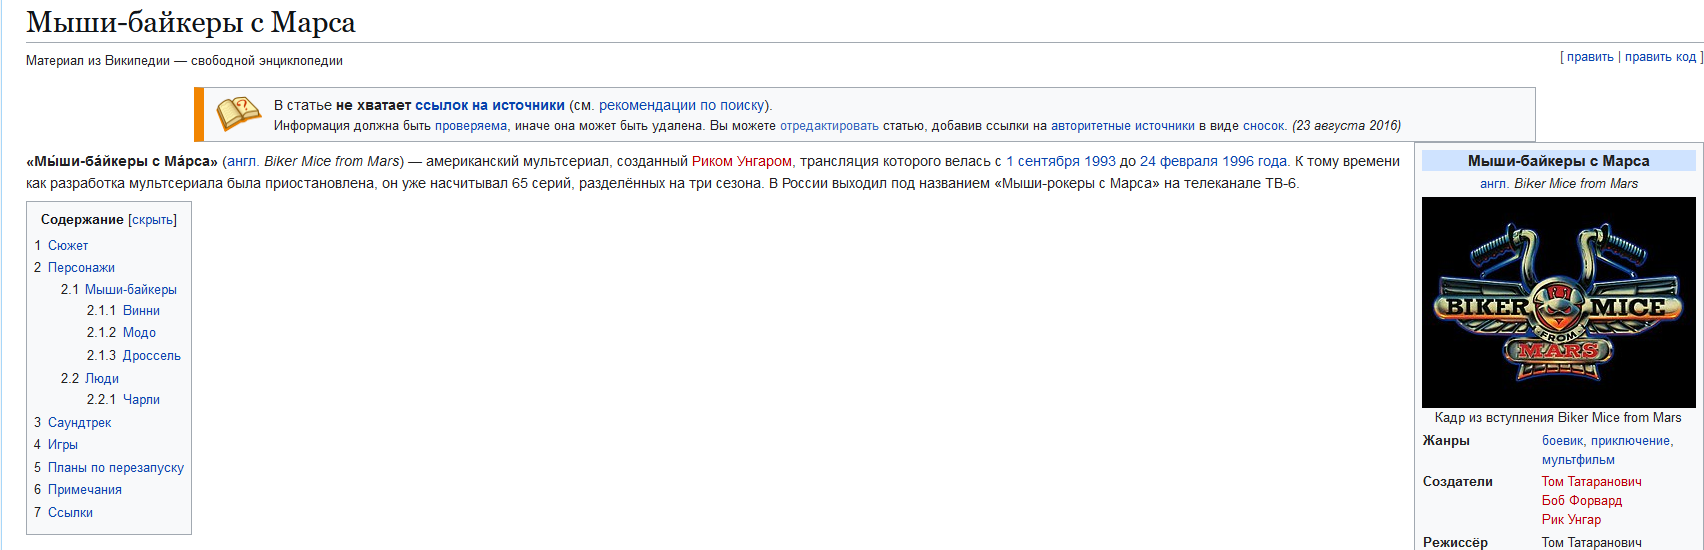The height and width of the screenshot is (550, 1704).
Task: Open year link '1993' in lead paragraph
Action: pos(1098,161)
